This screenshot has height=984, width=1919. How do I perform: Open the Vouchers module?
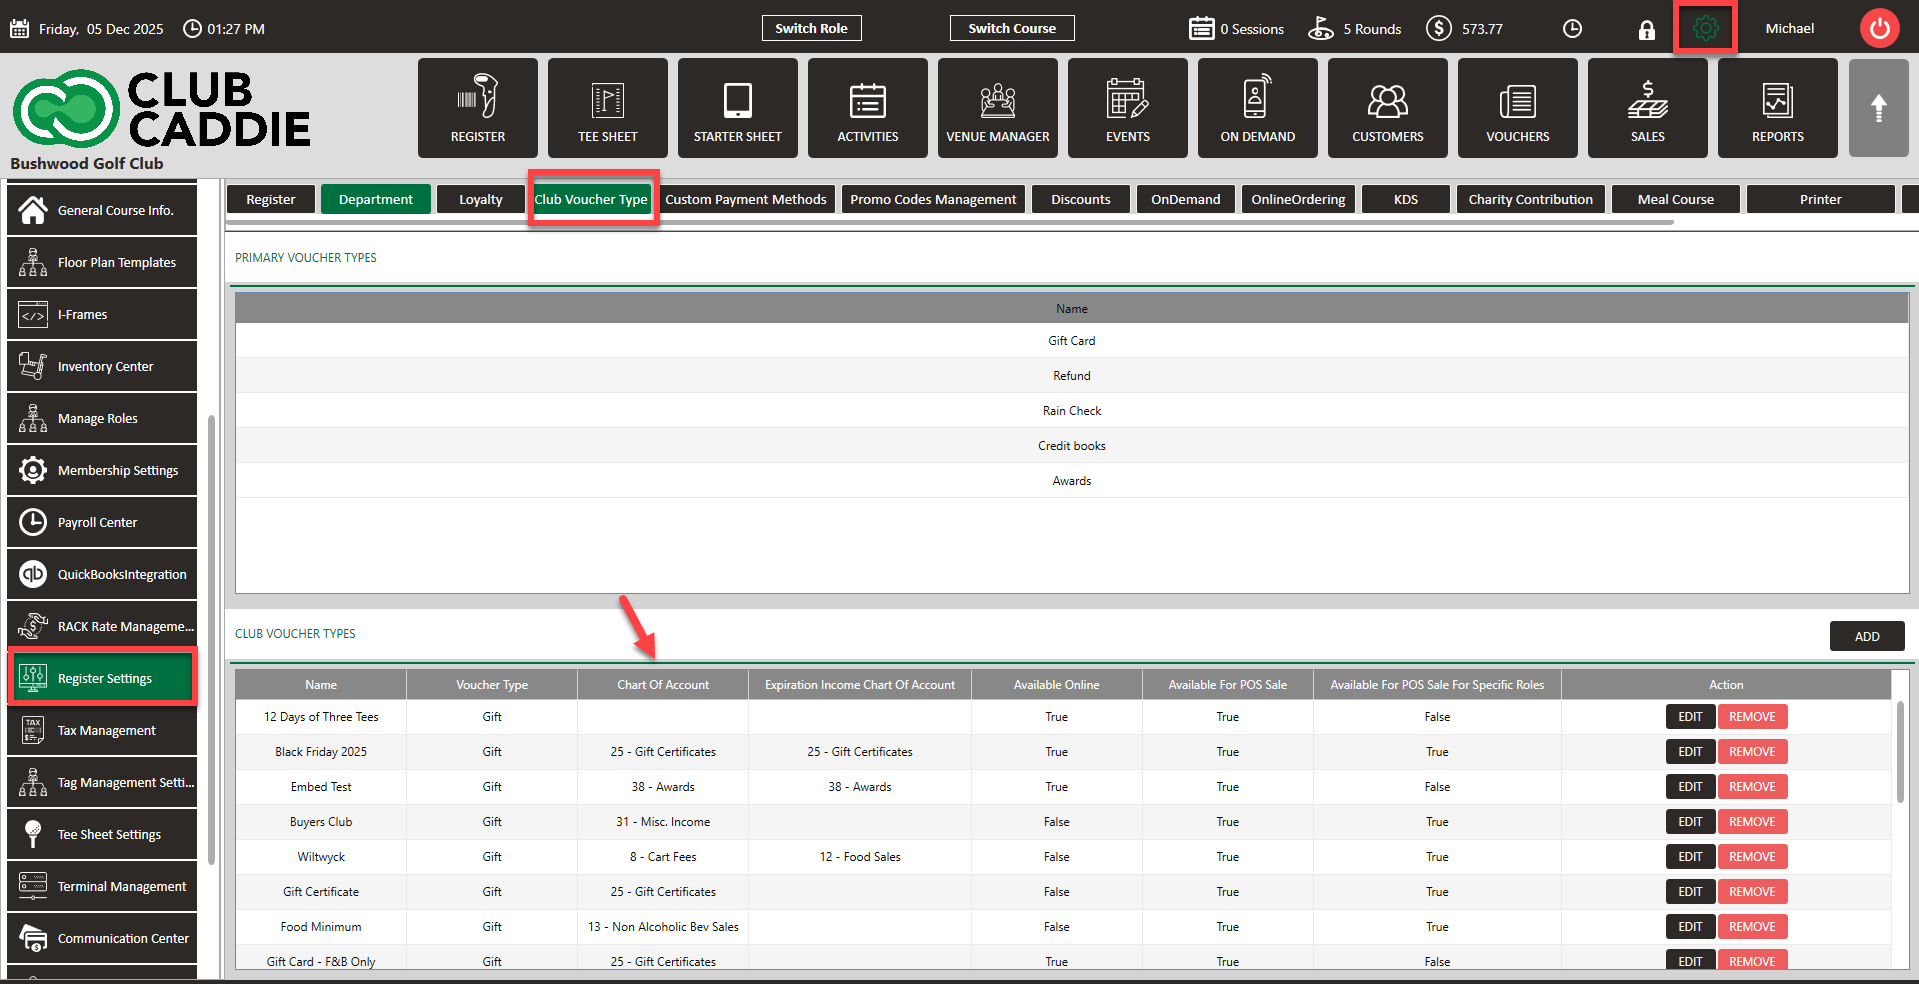(x=1517, y=108)
